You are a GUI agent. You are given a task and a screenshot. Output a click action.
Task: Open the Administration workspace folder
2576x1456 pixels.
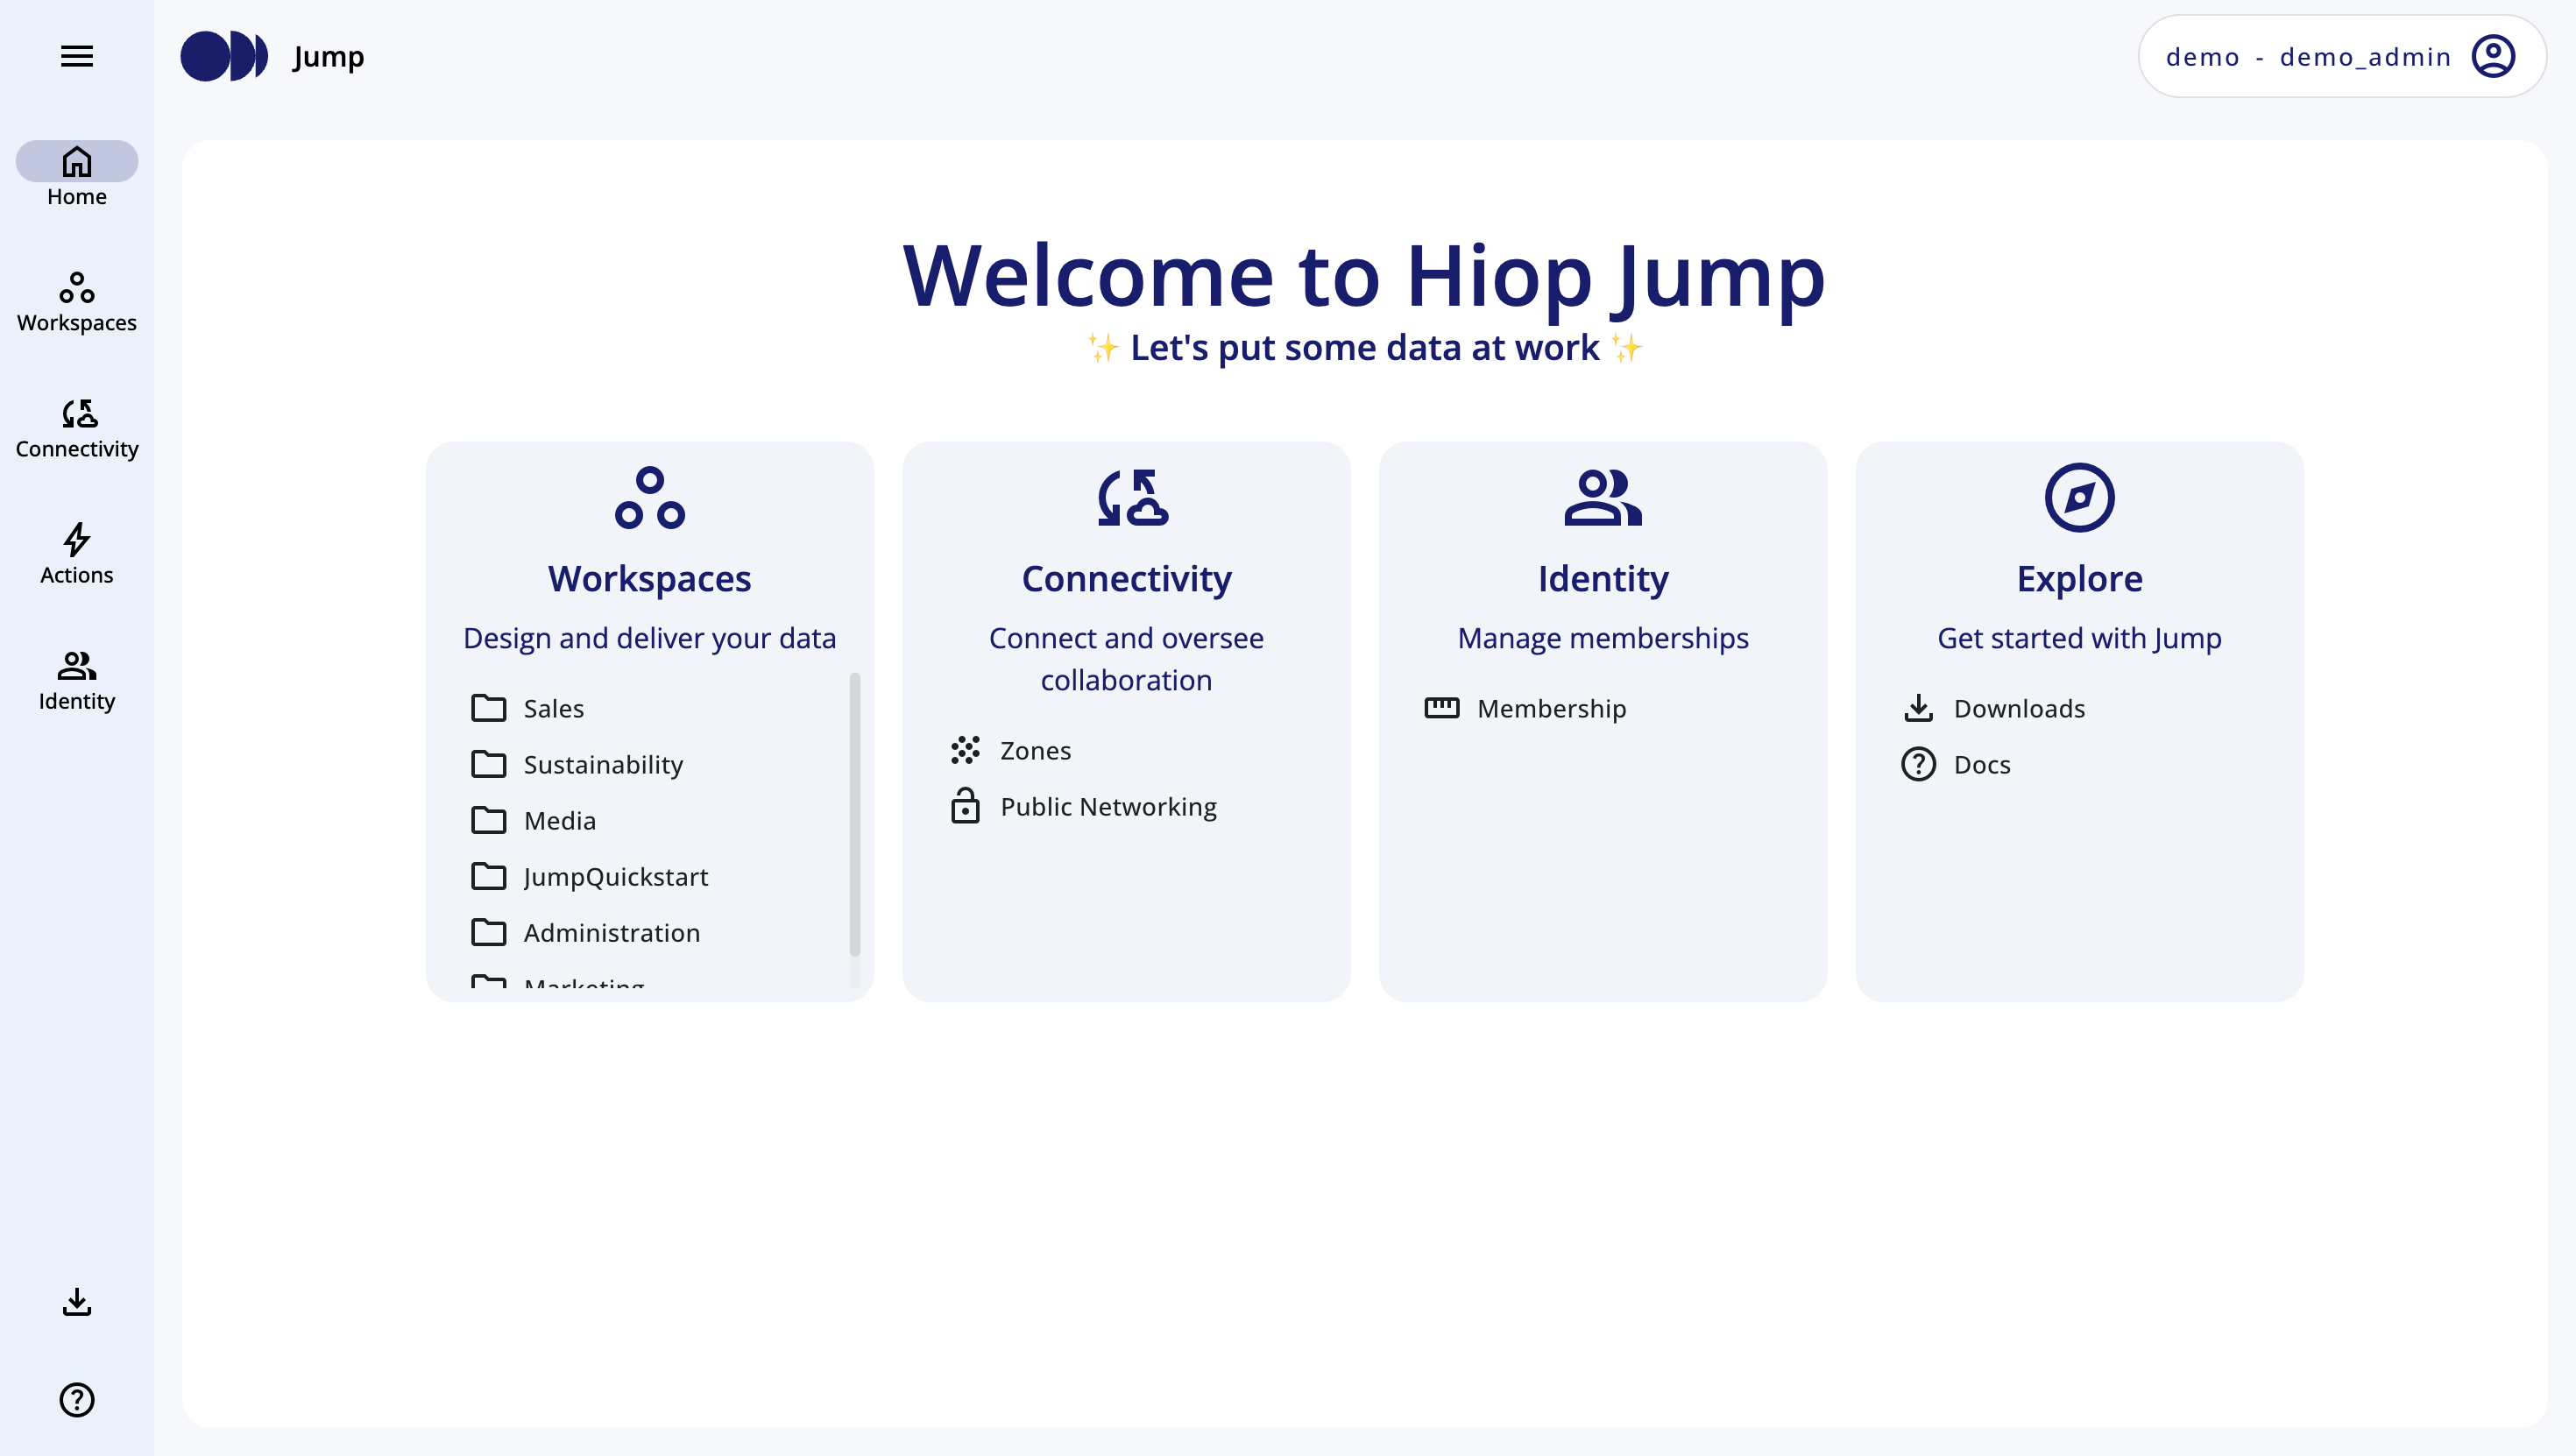(x=611, y=932)
